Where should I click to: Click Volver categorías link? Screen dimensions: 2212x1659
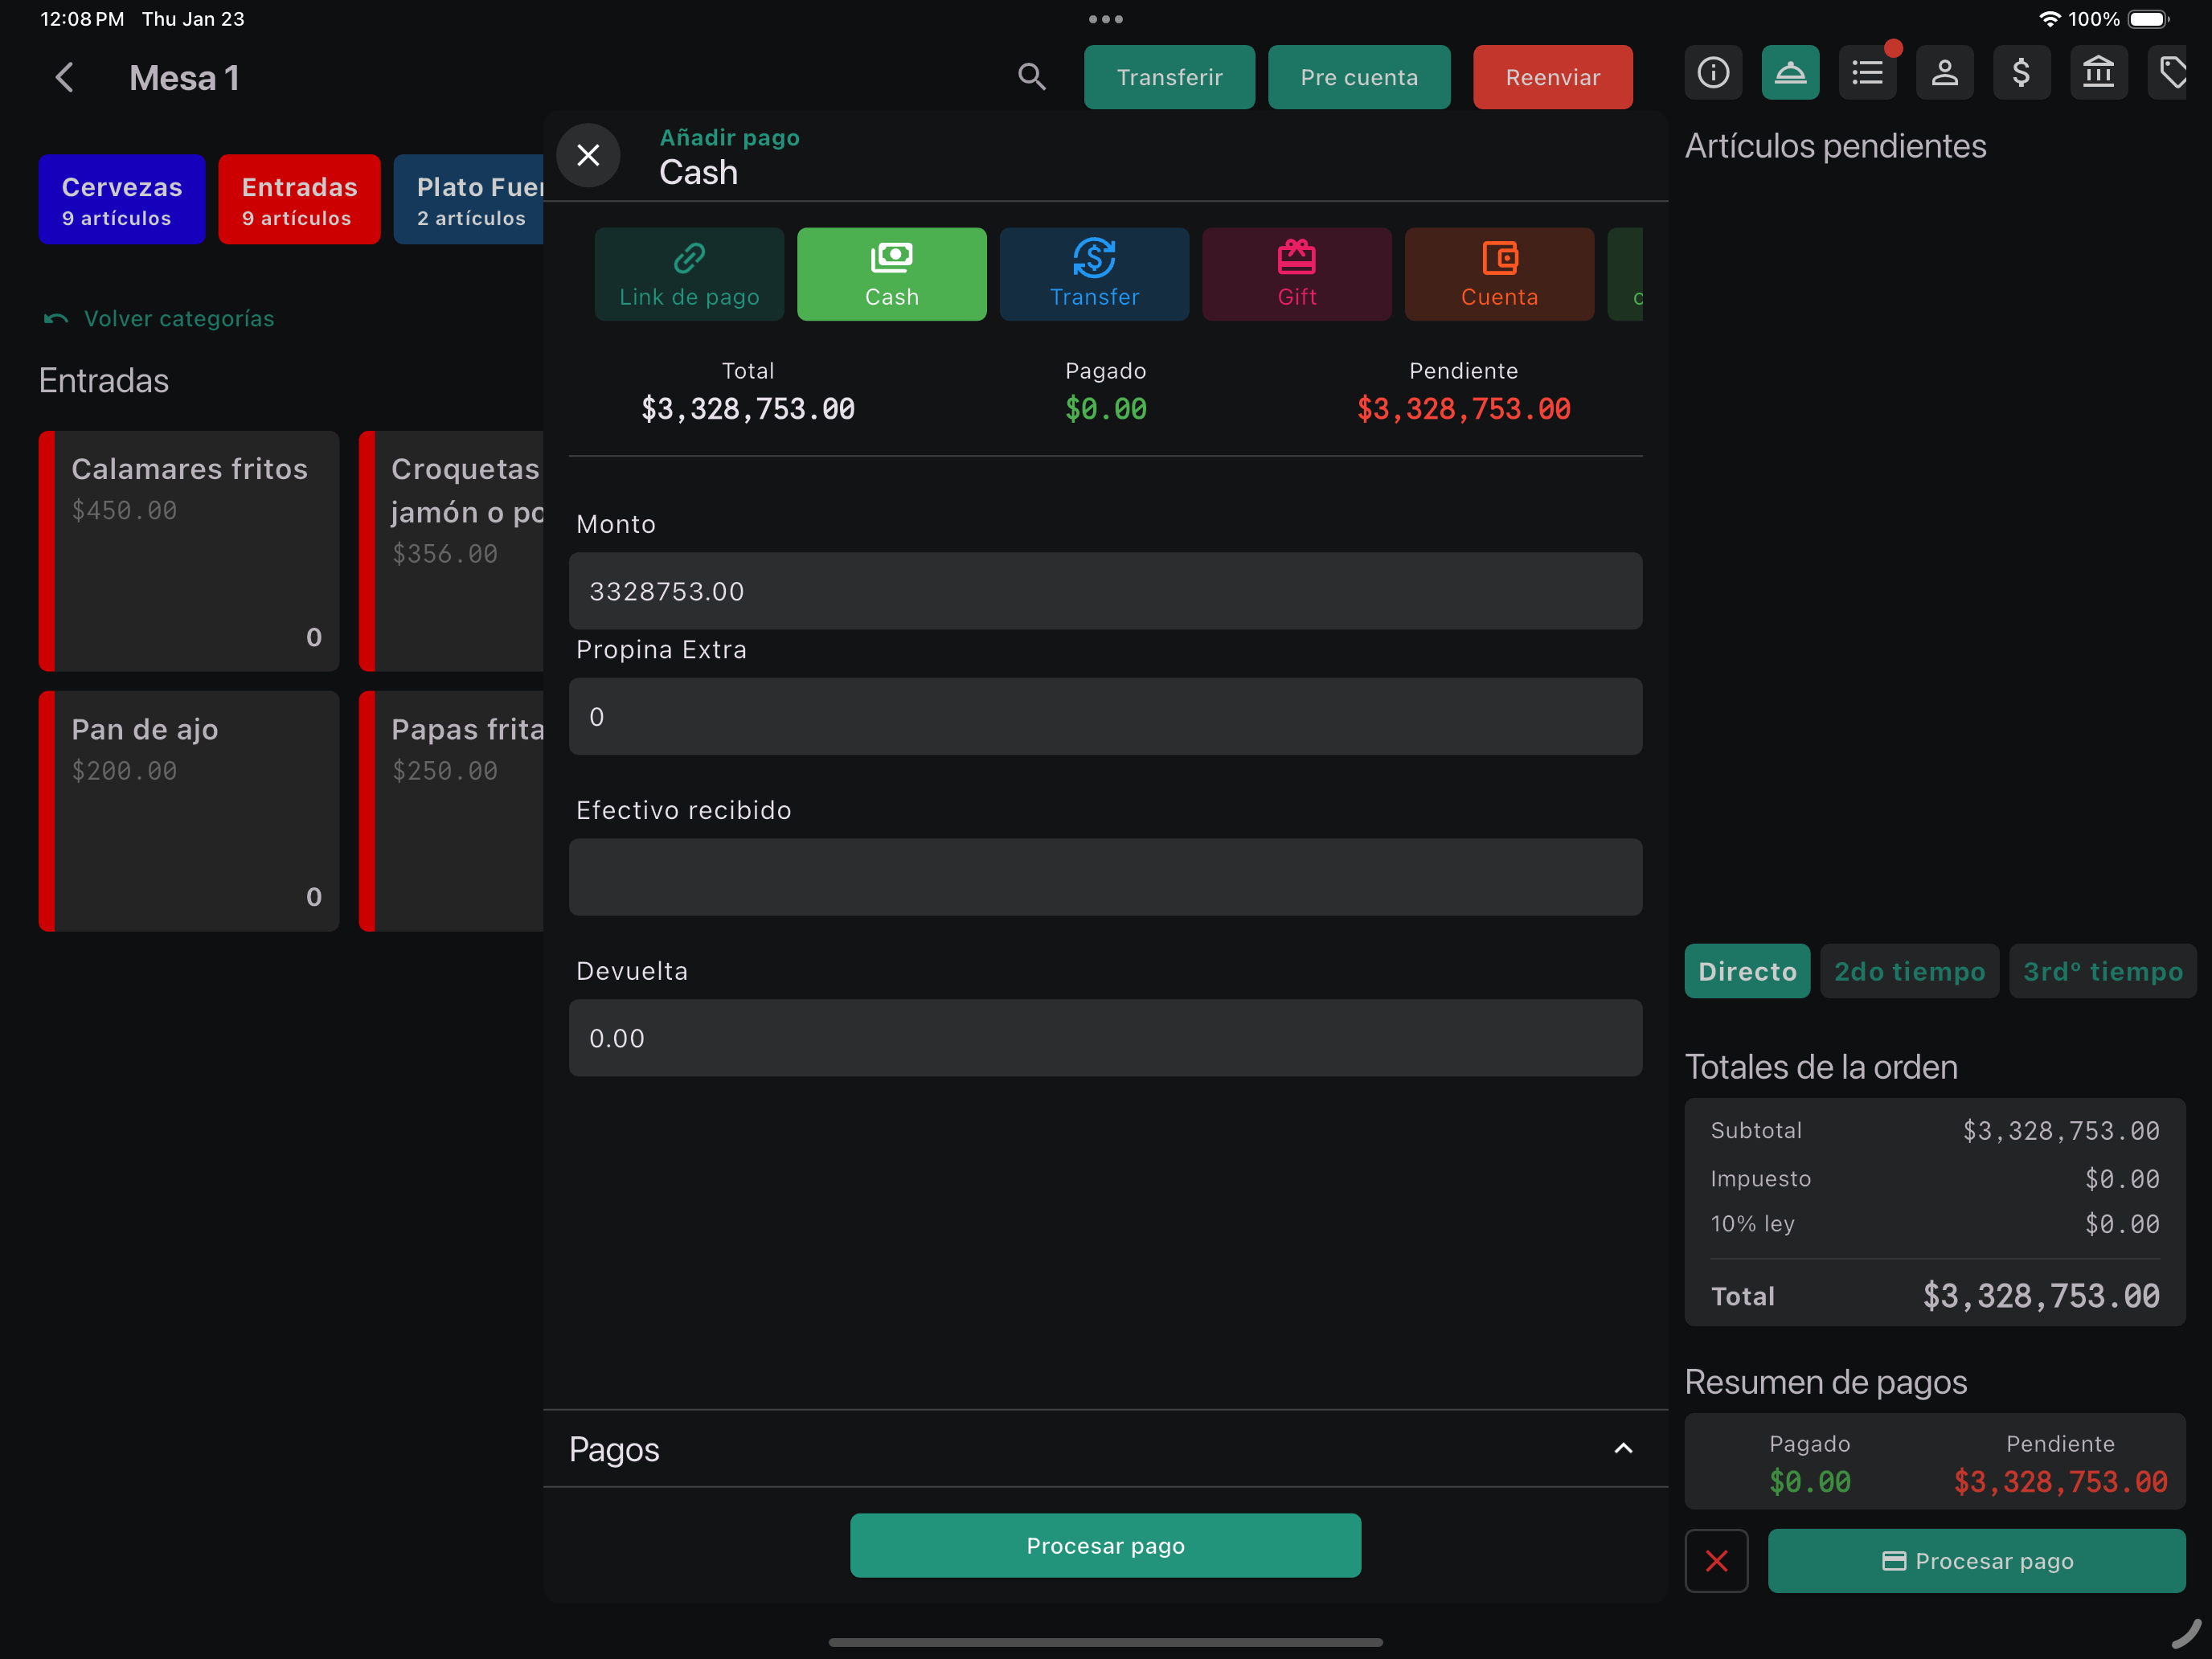[x=159, y=318]
